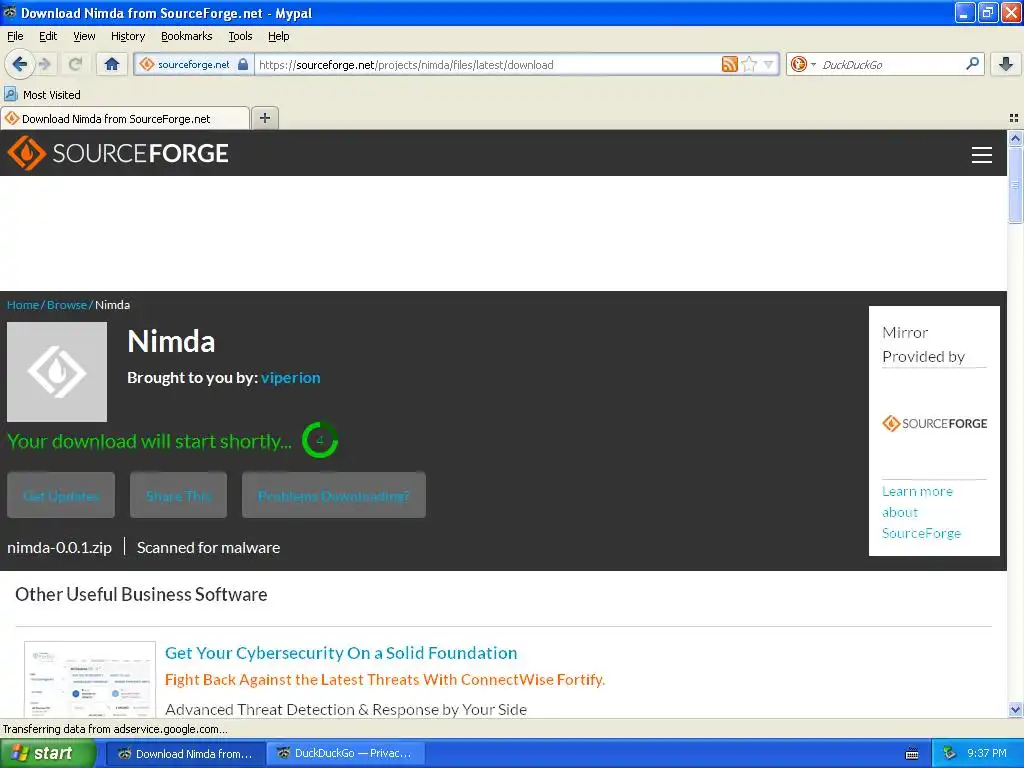The width and height of the screenshot is (1024, 768).
Task: Click the Scanned for malware text
Action: (x=208, y=547)
